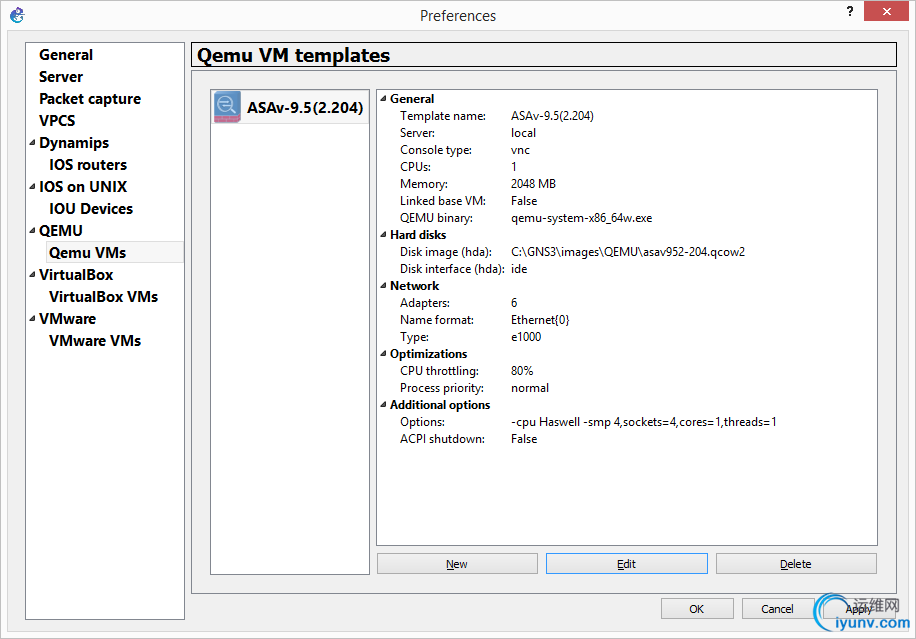The image size is (916, 639).
Task: Collapse the Dynamips tree node arrow
Action: [33, 143]
